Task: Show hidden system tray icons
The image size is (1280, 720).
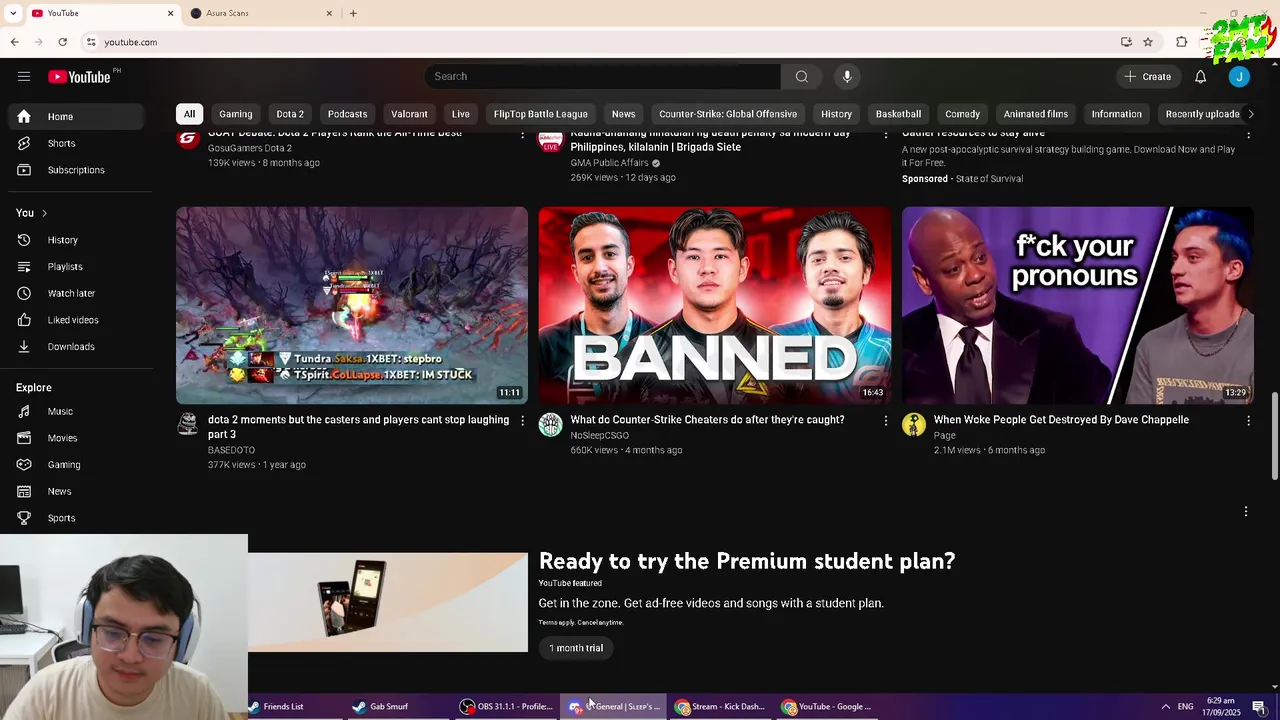Action: point(1165,707)
